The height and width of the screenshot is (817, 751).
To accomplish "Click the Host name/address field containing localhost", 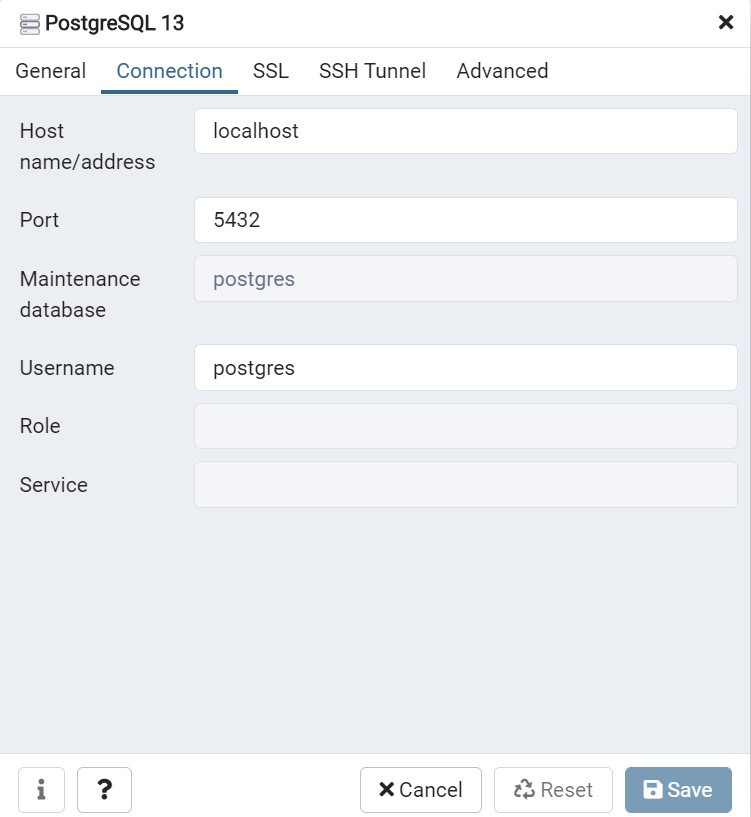I will click(465, 131).
